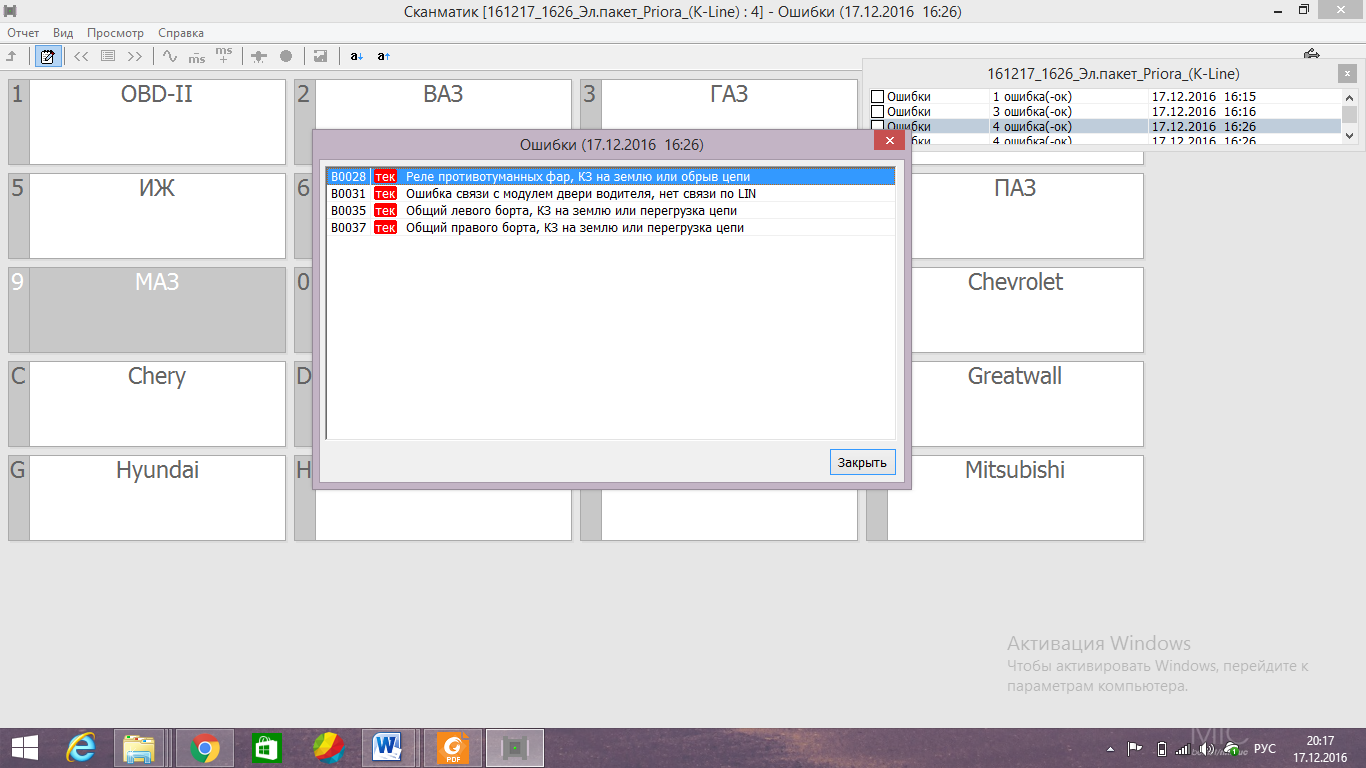This screenshot has height=768, width=1366.
Task: Click the Закрыть button in errors dialog
Action: point(862,463)
